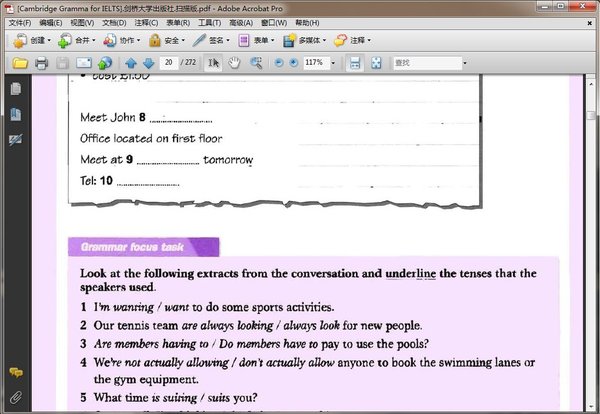Expand the Comment toolbar dropdown arrow
The width and height of the screenshot is (600, 414).
[x=369, y=40]
